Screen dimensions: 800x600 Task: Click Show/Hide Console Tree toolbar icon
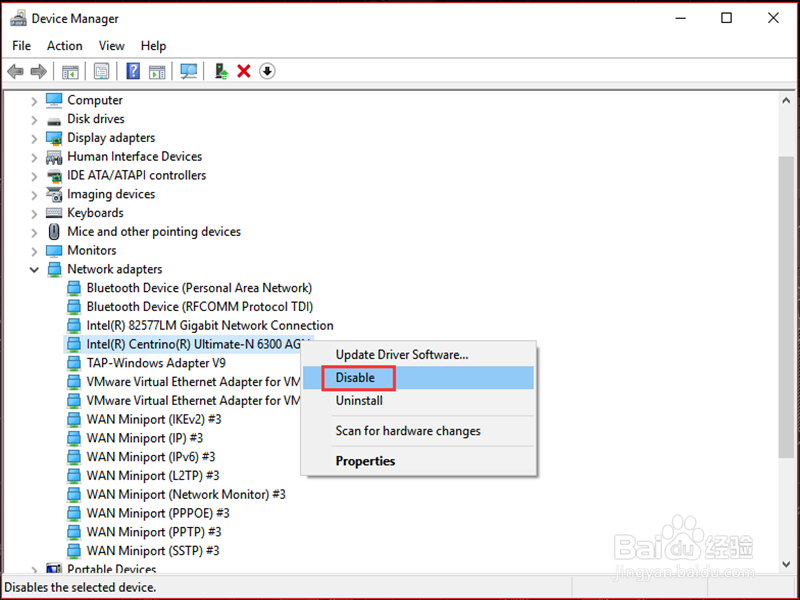click(x=70, y=71)
